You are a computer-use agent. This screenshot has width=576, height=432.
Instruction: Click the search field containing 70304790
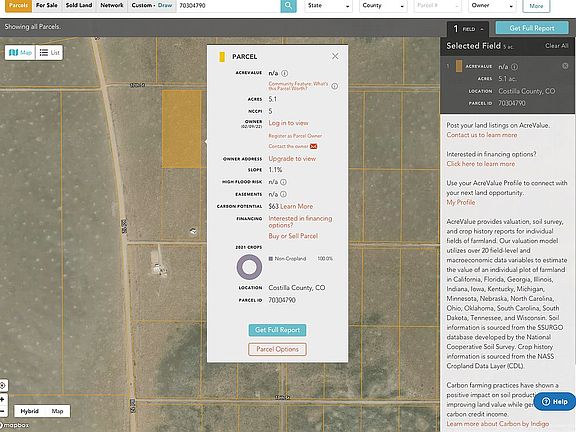228,6
